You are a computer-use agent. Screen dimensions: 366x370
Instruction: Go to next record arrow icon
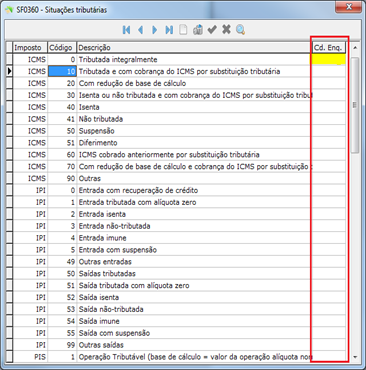point(154,30)
